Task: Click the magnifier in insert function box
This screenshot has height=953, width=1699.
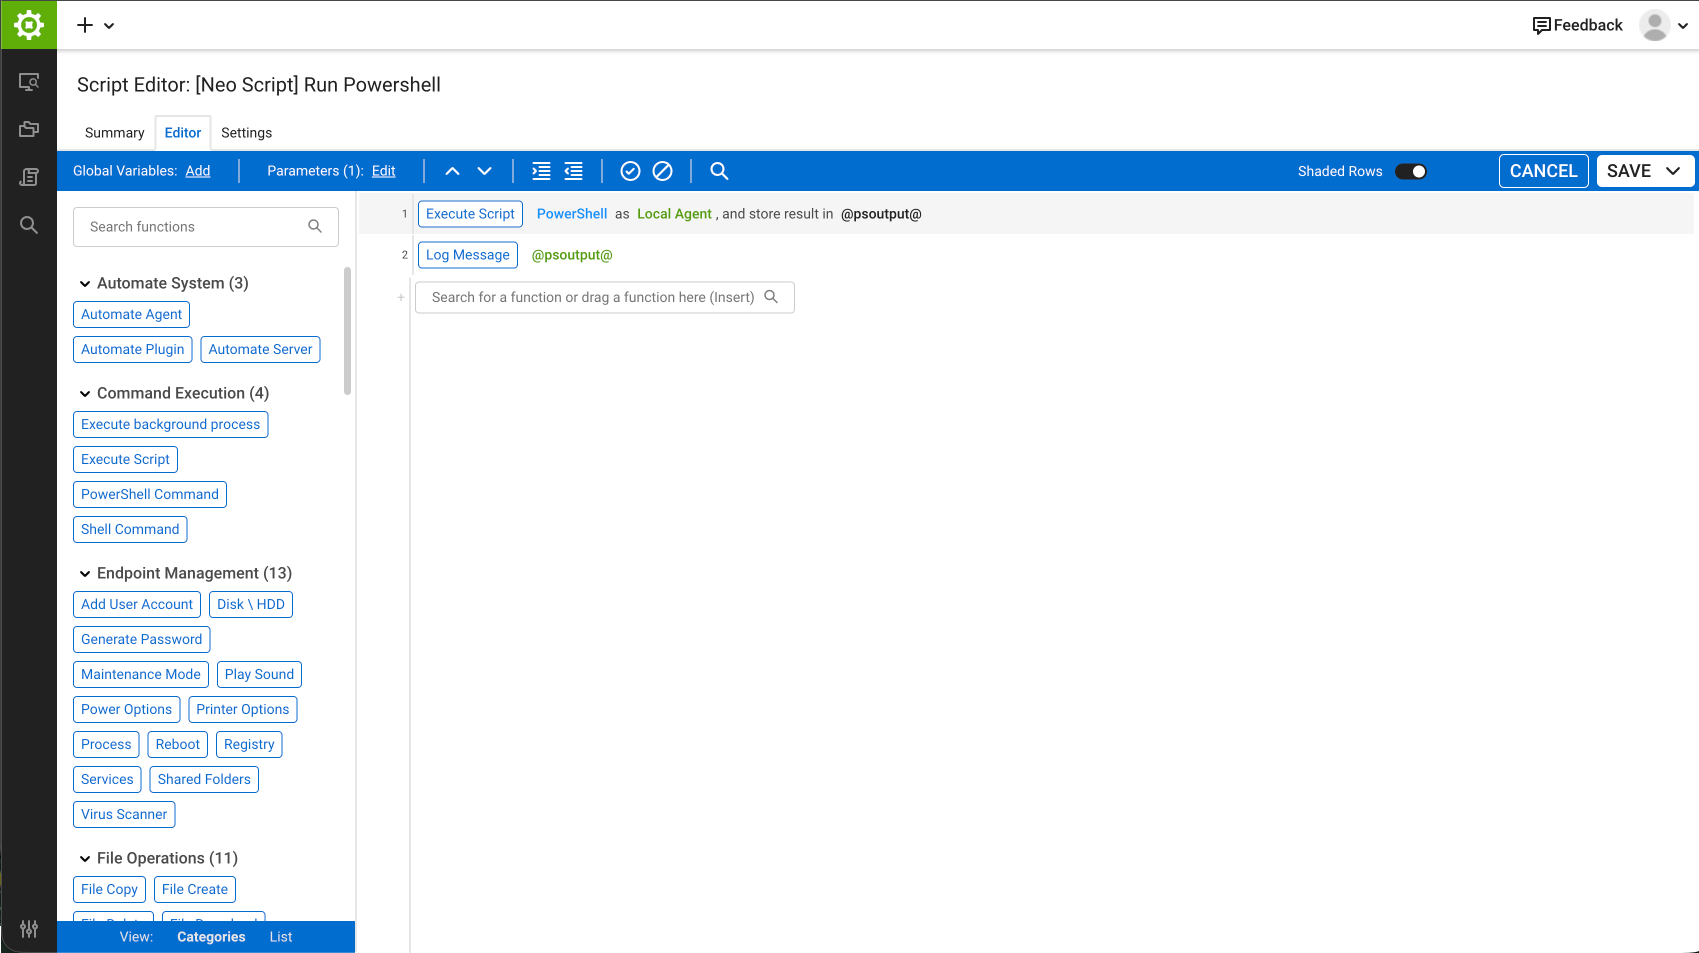Action: pos(771,296)
